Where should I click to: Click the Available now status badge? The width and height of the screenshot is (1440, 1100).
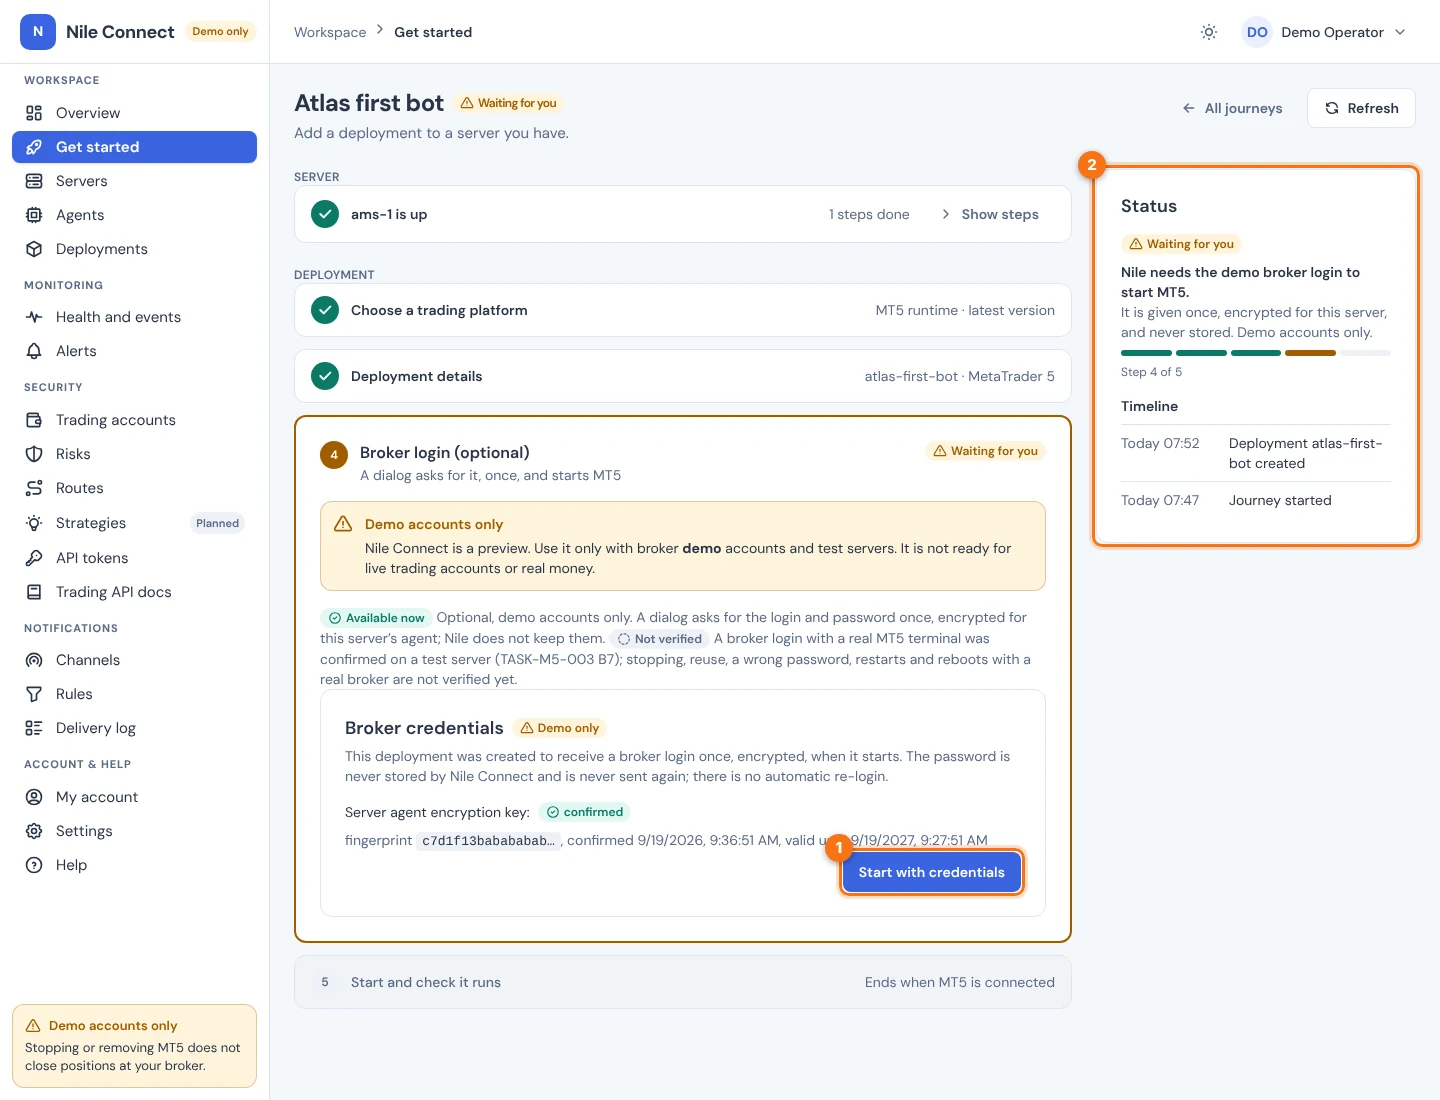[376, 618]
